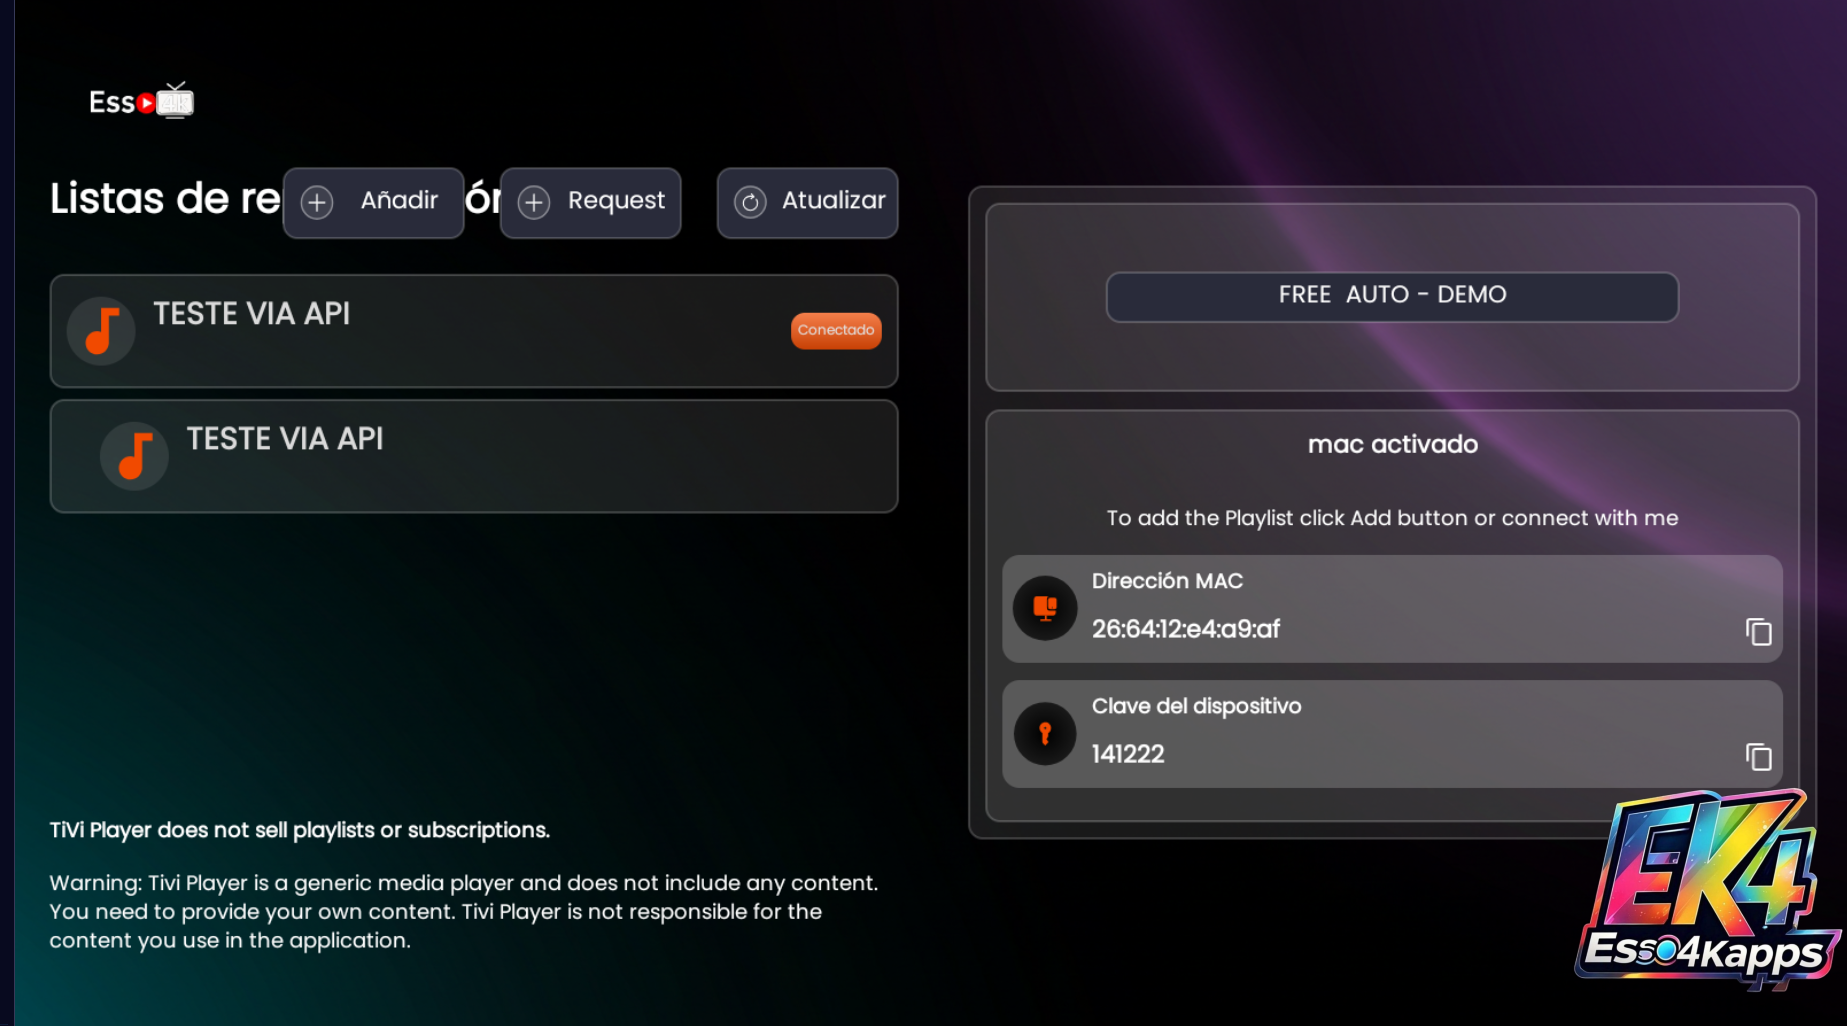This screenshot has height=1026, width=1847.
Task: Click the plus icon on Añadir button
Action: 317,202
